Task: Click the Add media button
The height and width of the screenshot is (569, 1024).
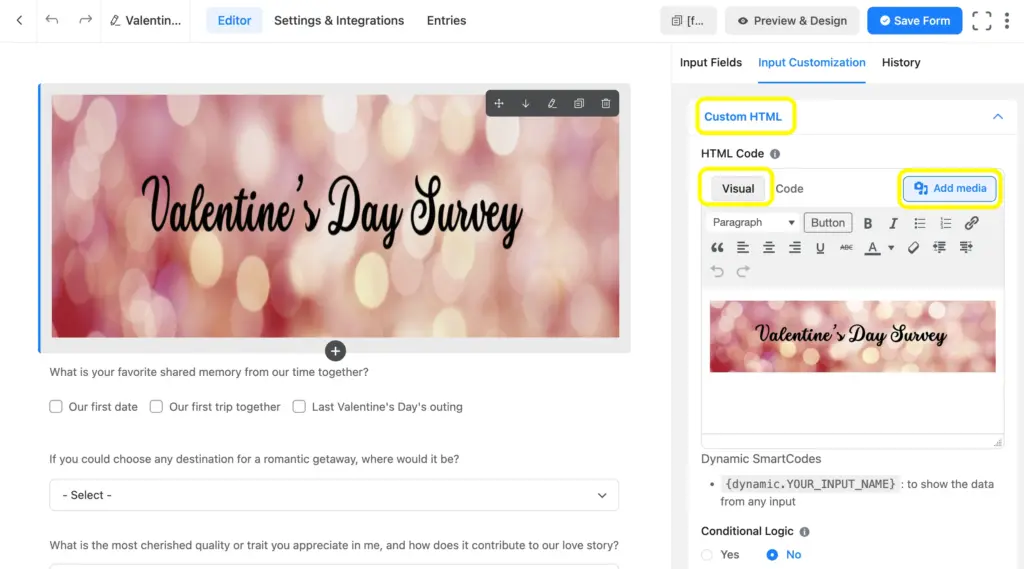Action: click(950, 188)
